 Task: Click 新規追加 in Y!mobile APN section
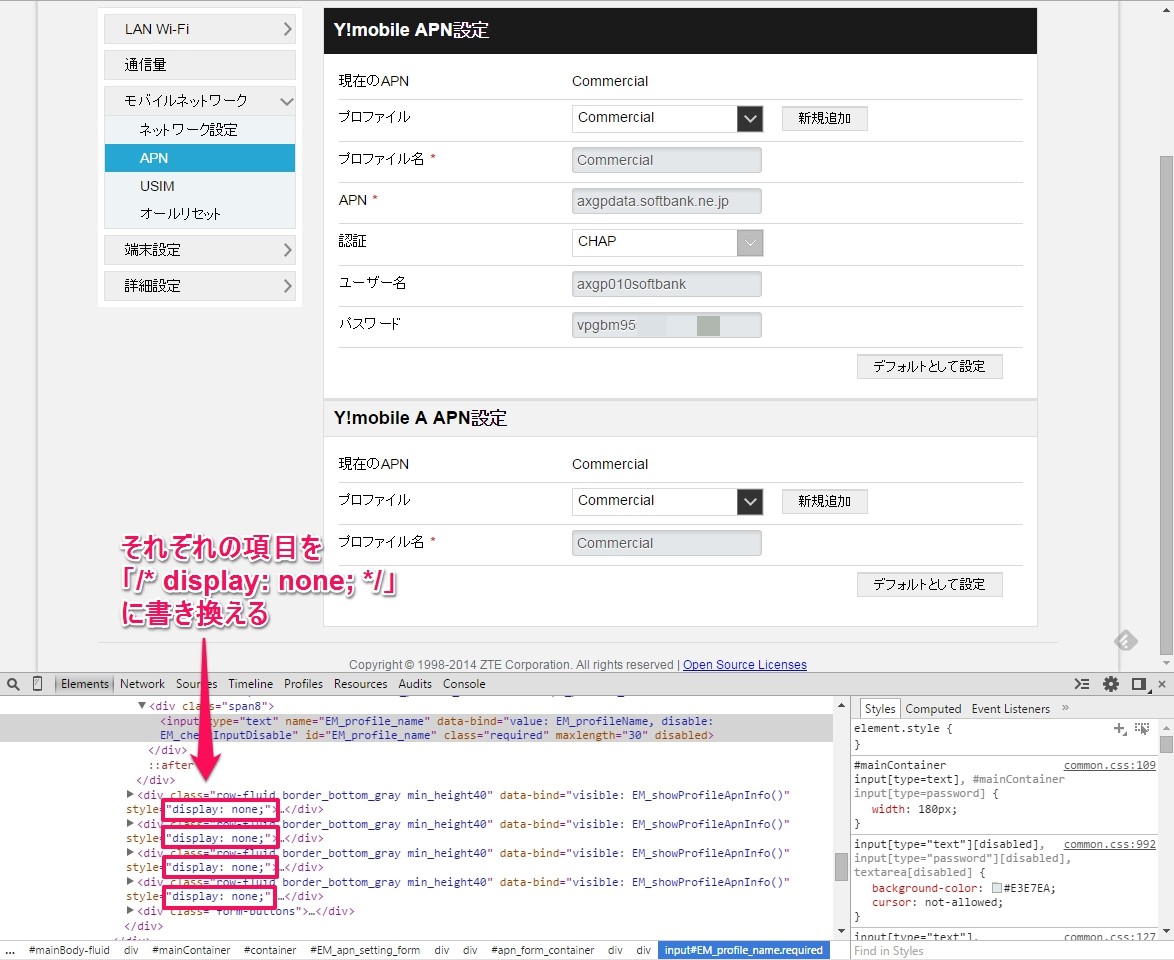824,118
